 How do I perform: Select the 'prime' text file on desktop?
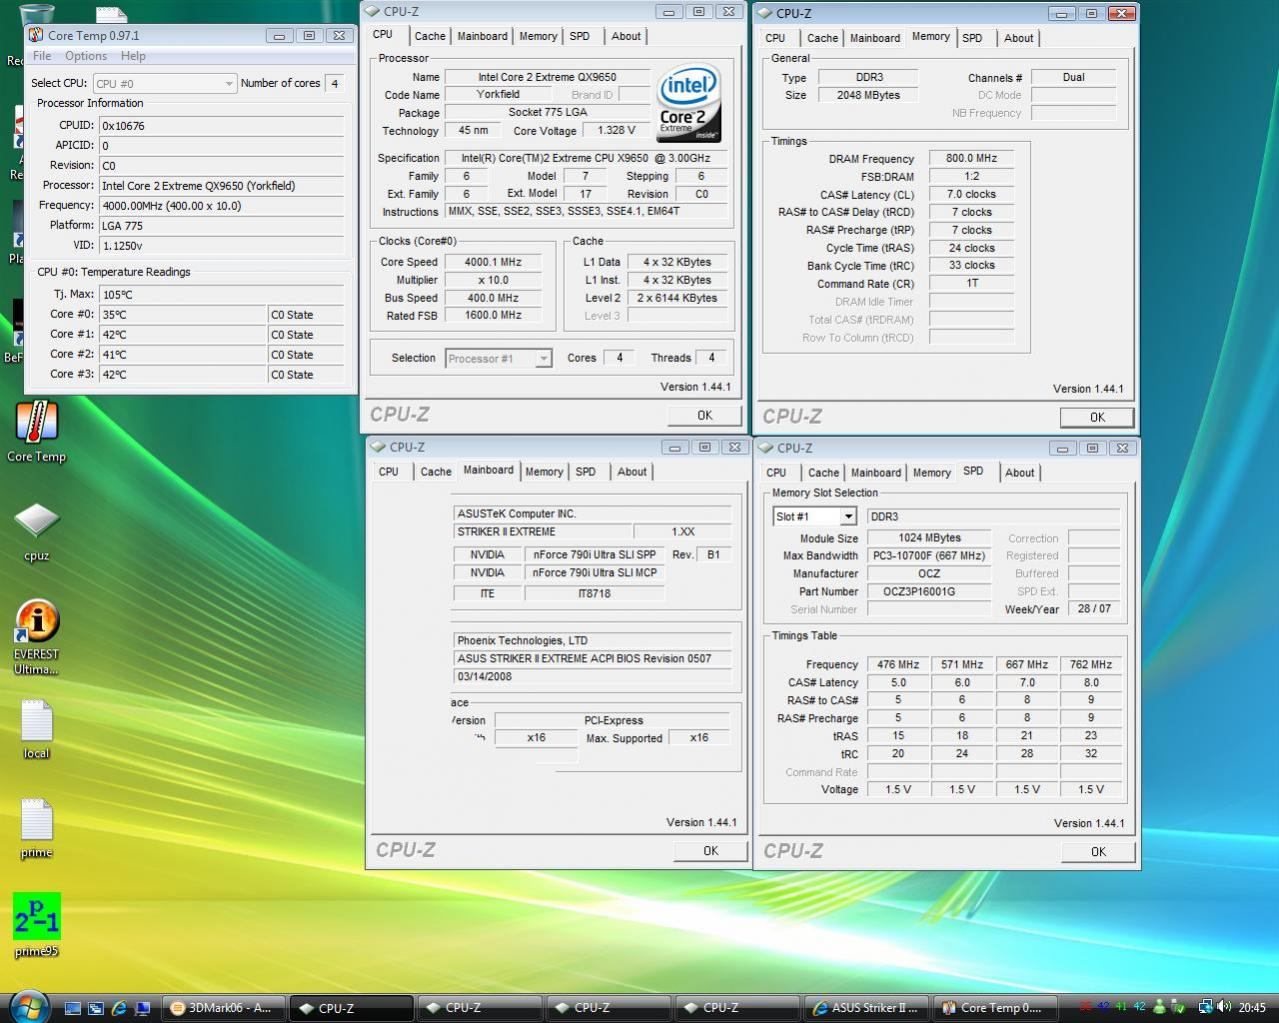tap(36, 828)
